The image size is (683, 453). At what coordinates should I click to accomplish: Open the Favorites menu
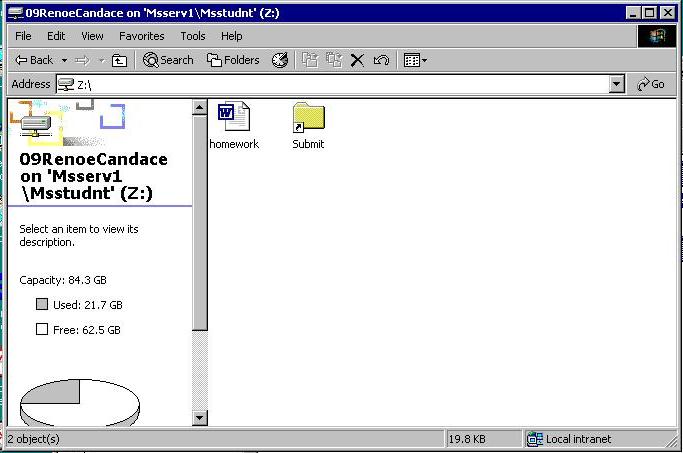[x=142, y=36]
